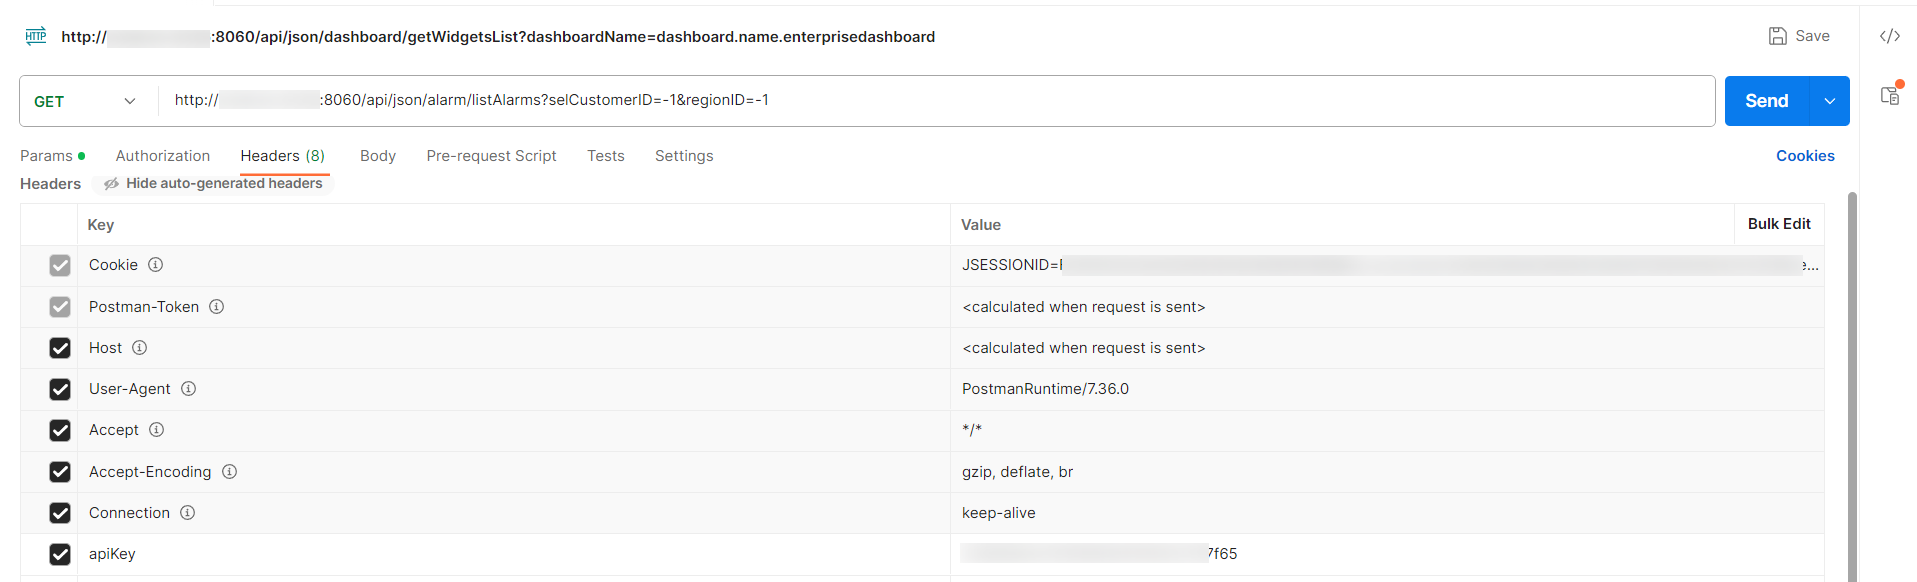
Task: Open the Cookies manager link
Action: tap(1805, 156)
